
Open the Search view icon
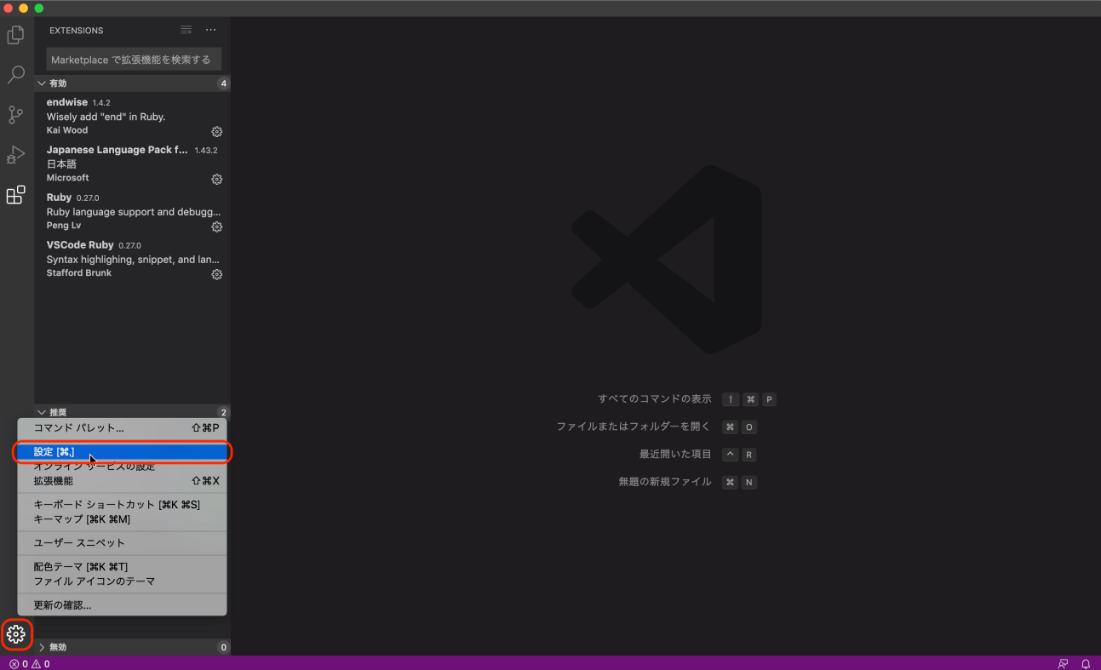15,74
